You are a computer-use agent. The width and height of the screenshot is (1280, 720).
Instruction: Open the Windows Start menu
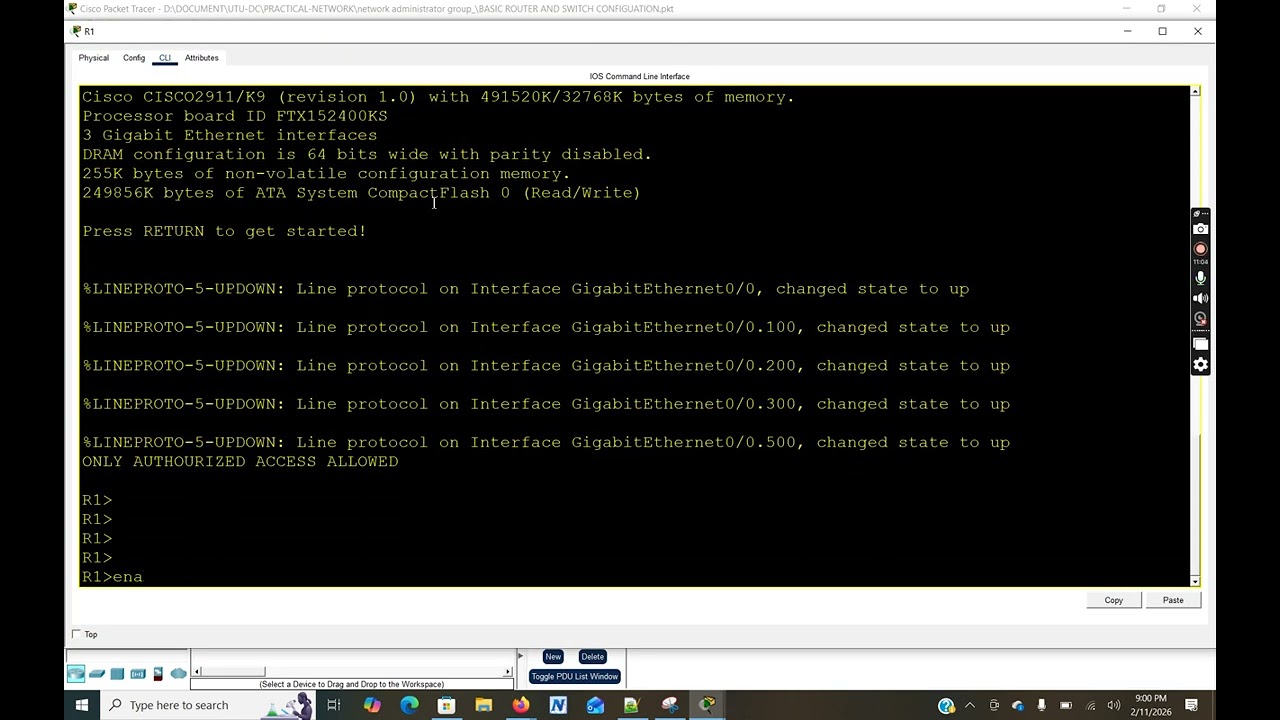point(82,705)
